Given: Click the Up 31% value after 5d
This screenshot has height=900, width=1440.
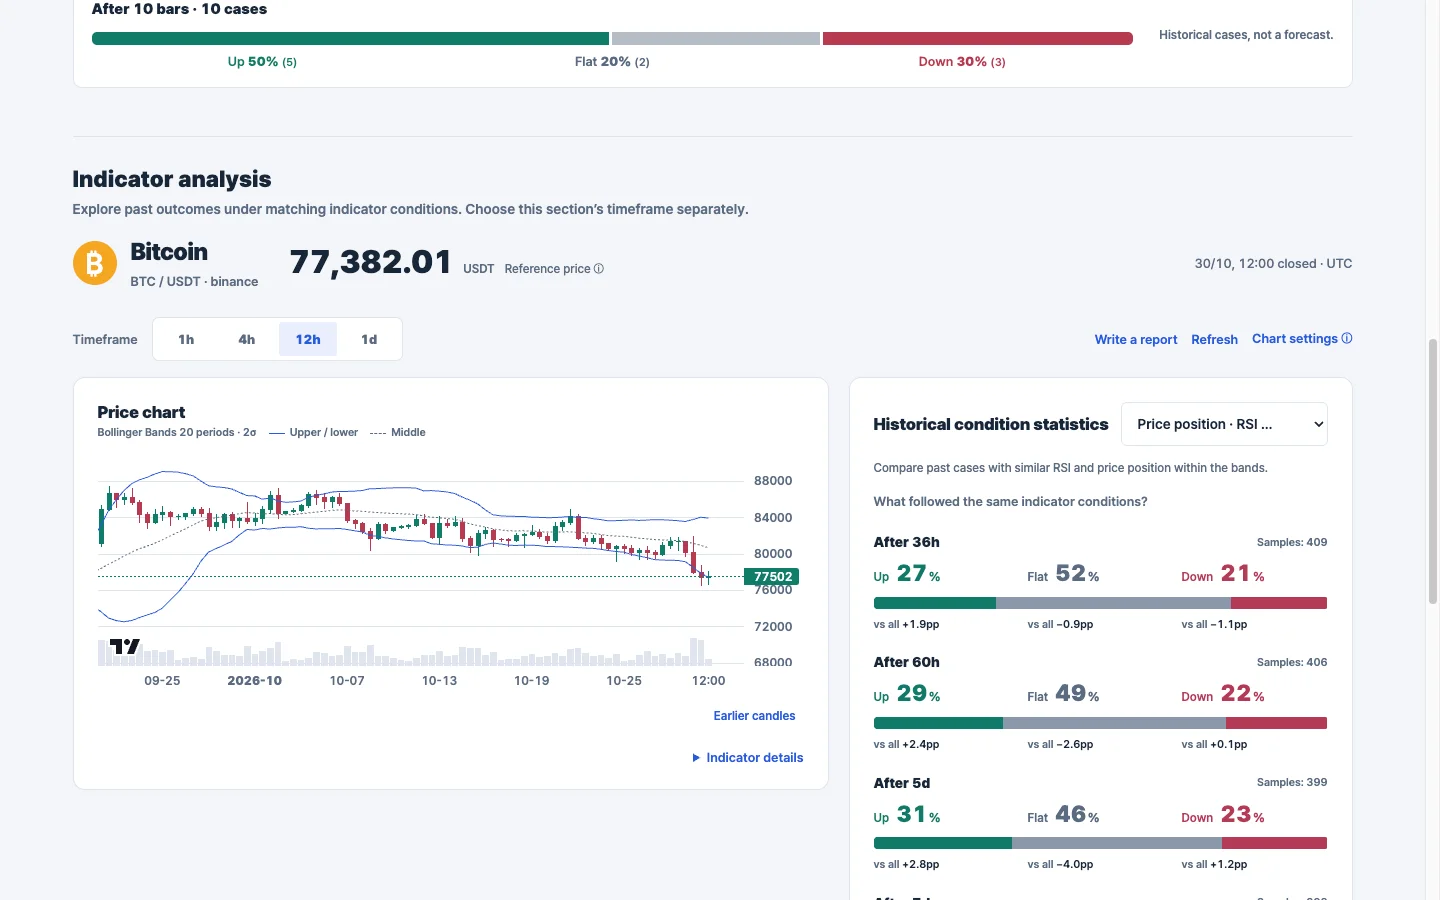Looking at the screenshot, I should [907, 815].
